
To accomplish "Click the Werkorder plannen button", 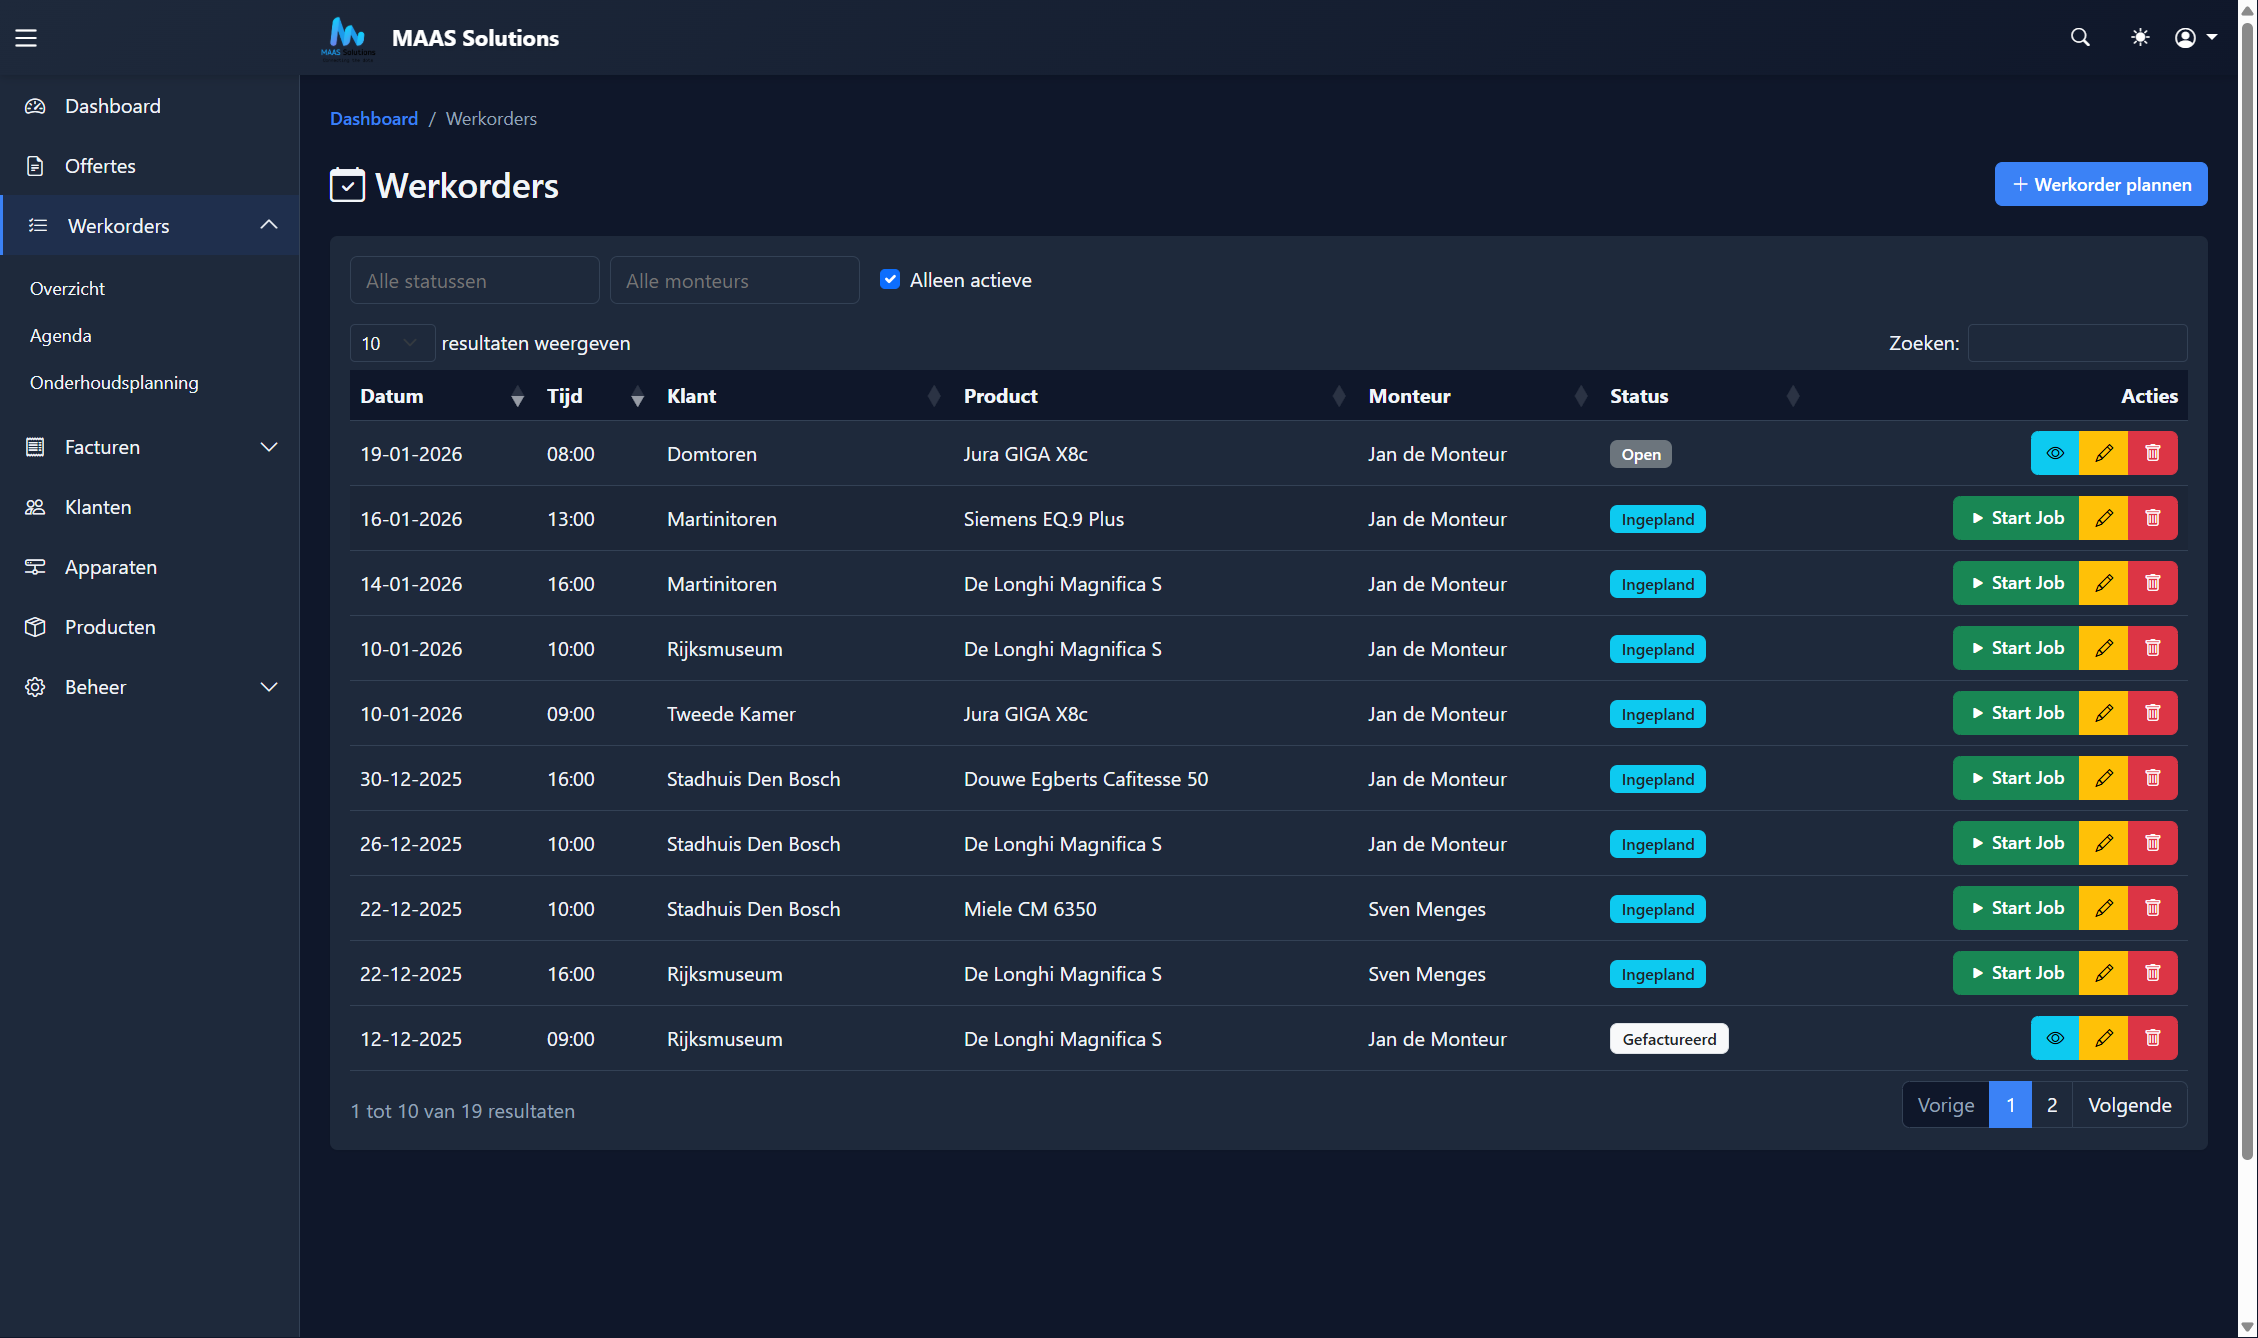I will click(2100, 185).
